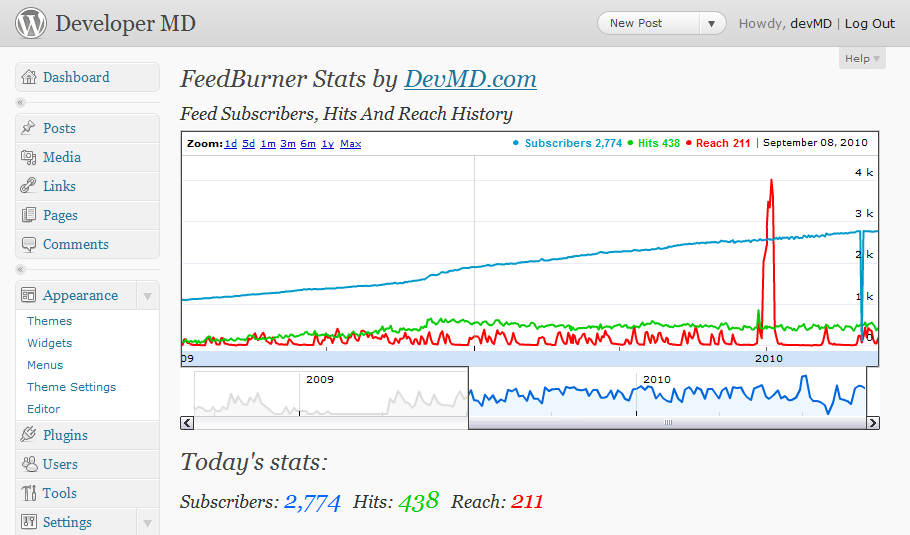This screenshot has height=535, width=910.
Task: Open Dashboard via its house icon
Action: pos(28,77)
